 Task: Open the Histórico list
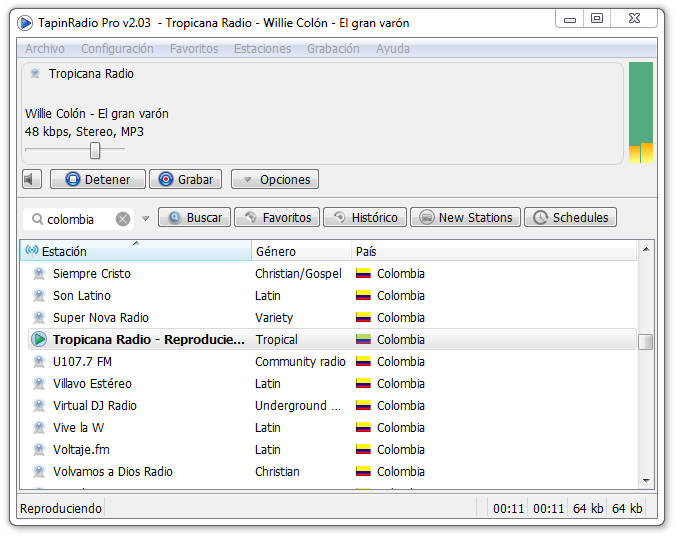click(x=365, y=217)
